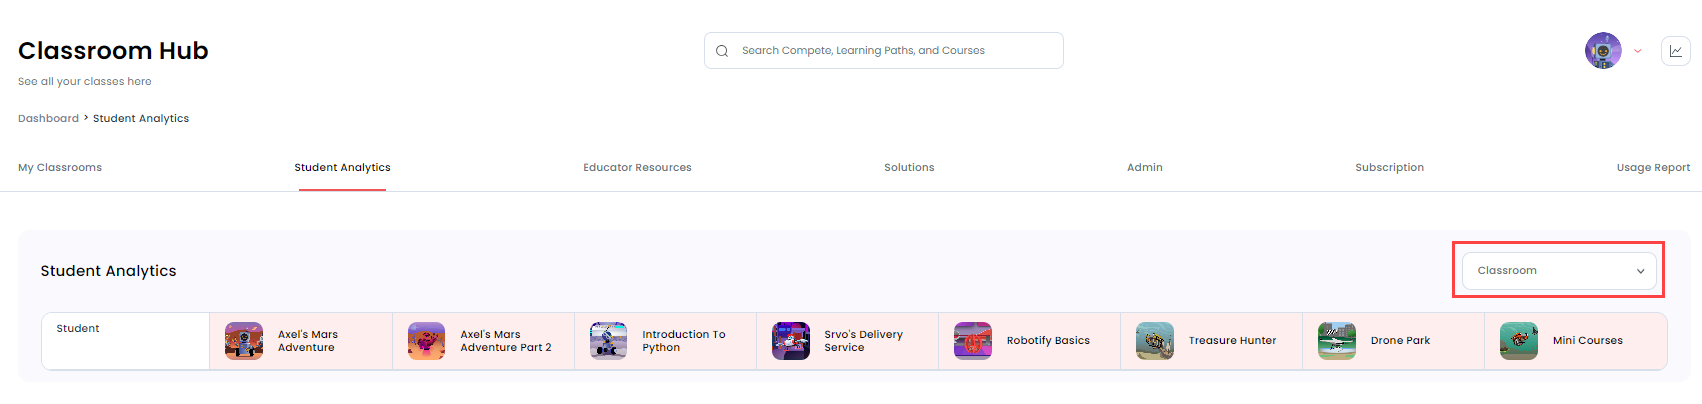The height and width of the screenshot is (404, 1702).
Task: Select the Robotify Basics course icon
Action: click(972, 341)
